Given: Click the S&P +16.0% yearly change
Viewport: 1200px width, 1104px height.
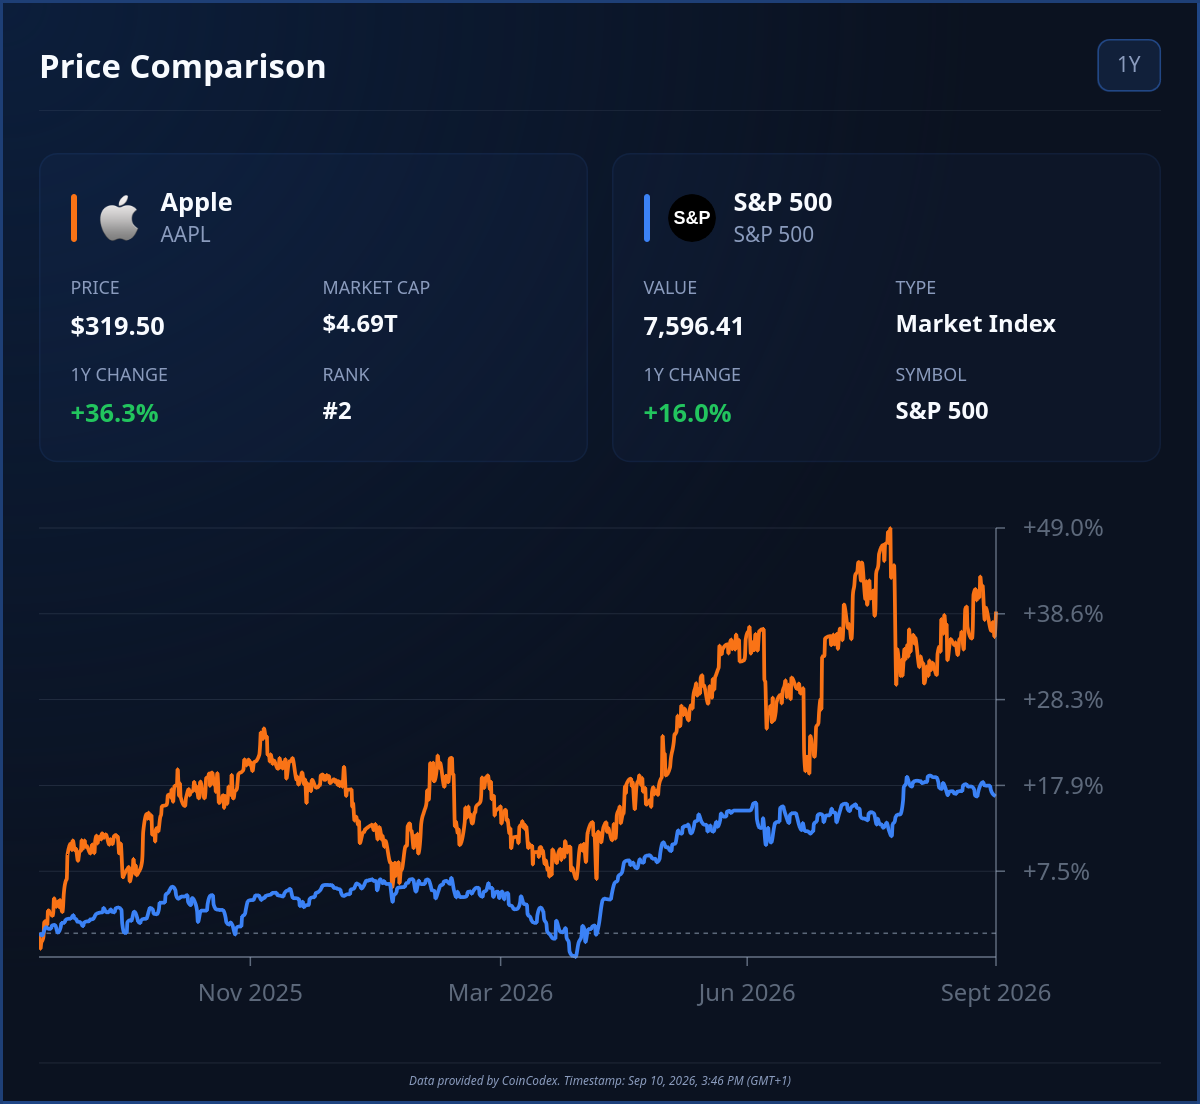Looking at the screenshot, I should [x=687, y=413].
